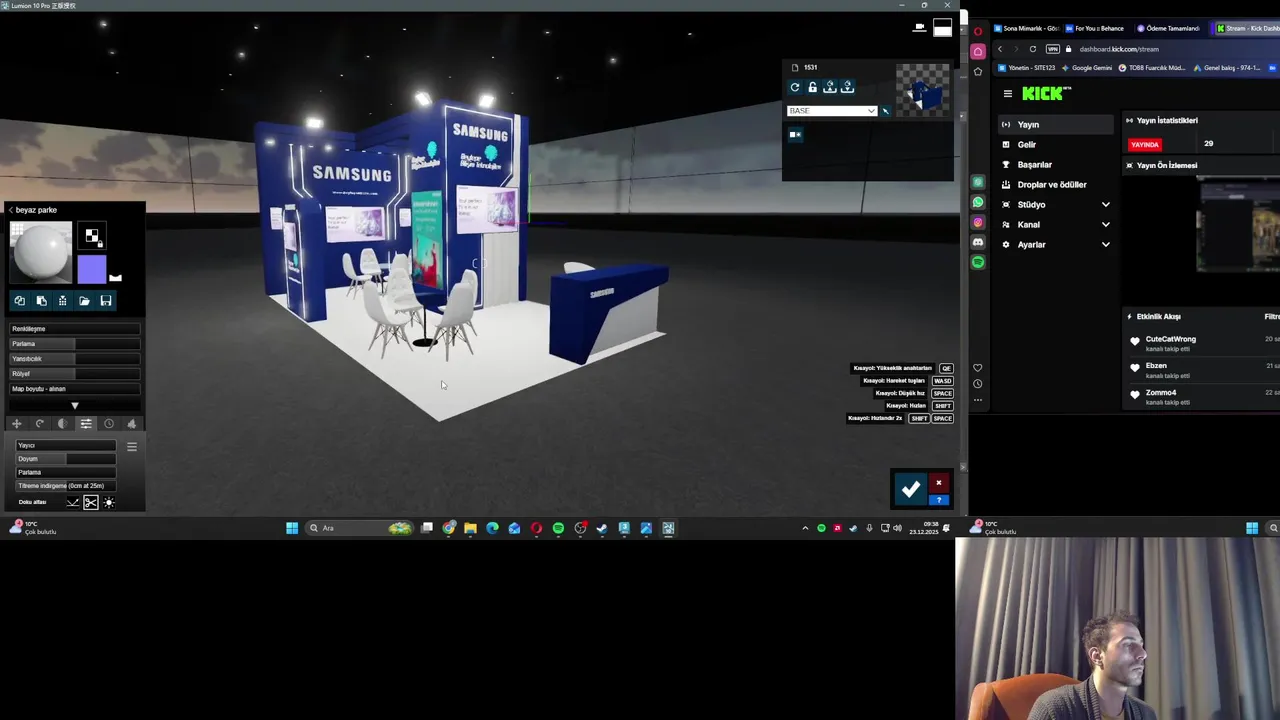This screenshot has height=720, width=1280.
Task: Click the load material folder icon
Action: pos(84,300)
